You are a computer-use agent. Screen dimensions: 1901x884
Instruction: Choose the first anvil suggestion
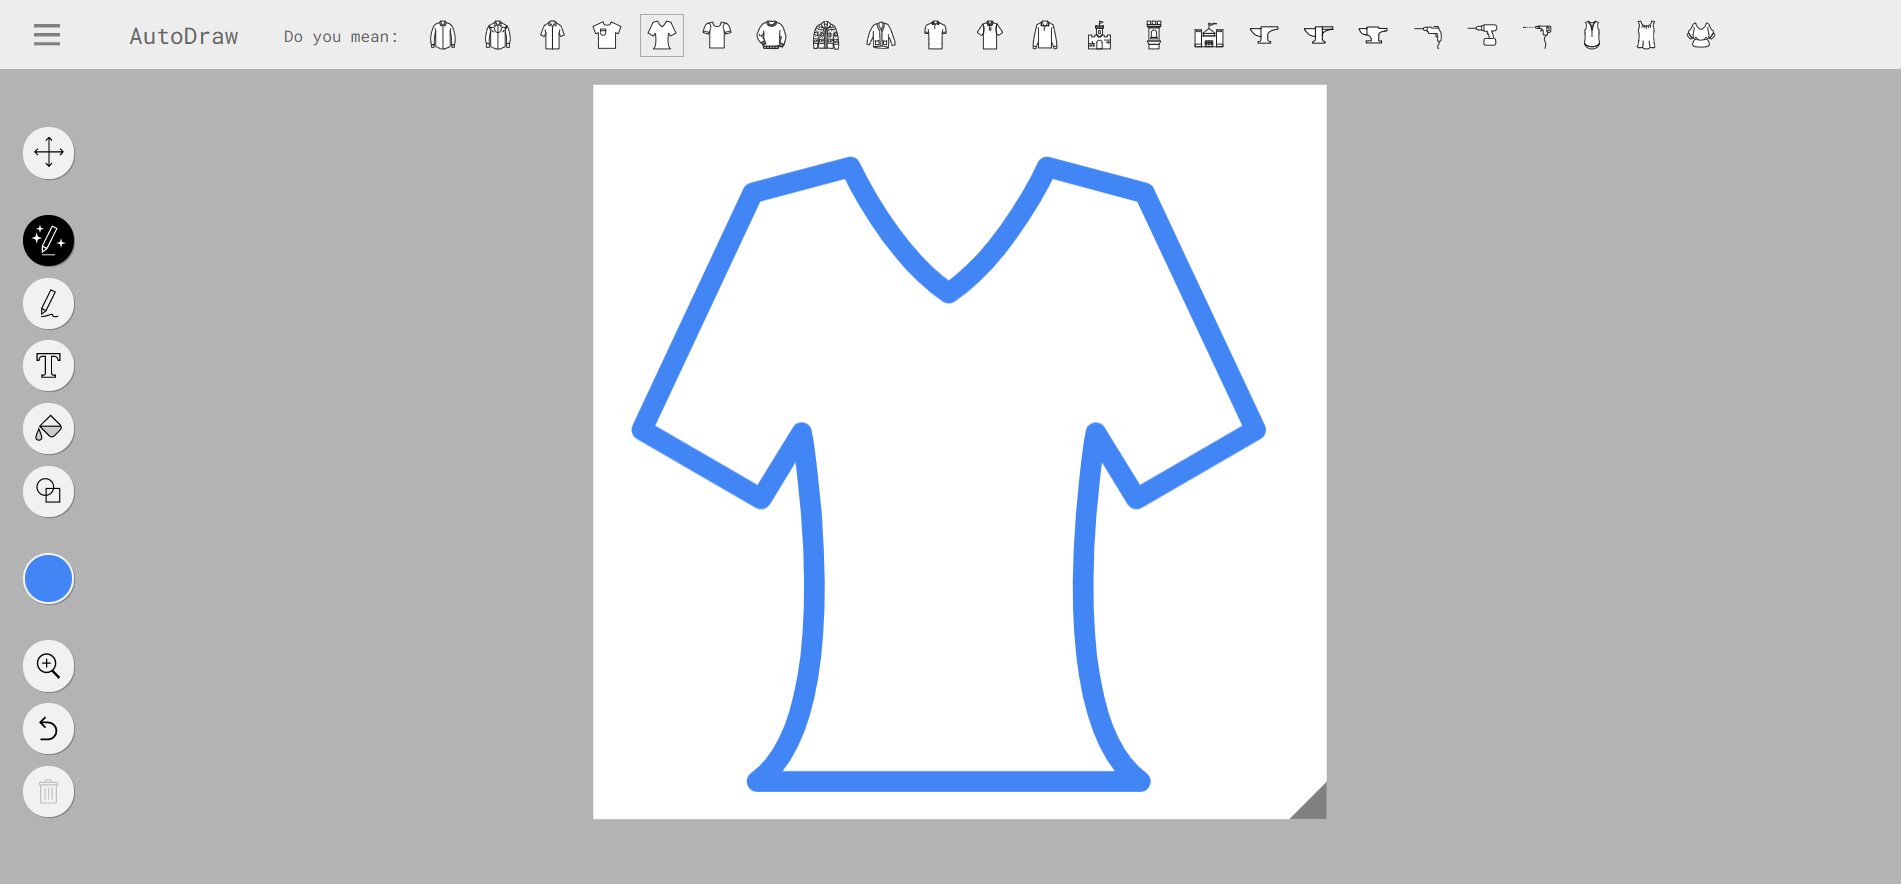pos(1264,36)
